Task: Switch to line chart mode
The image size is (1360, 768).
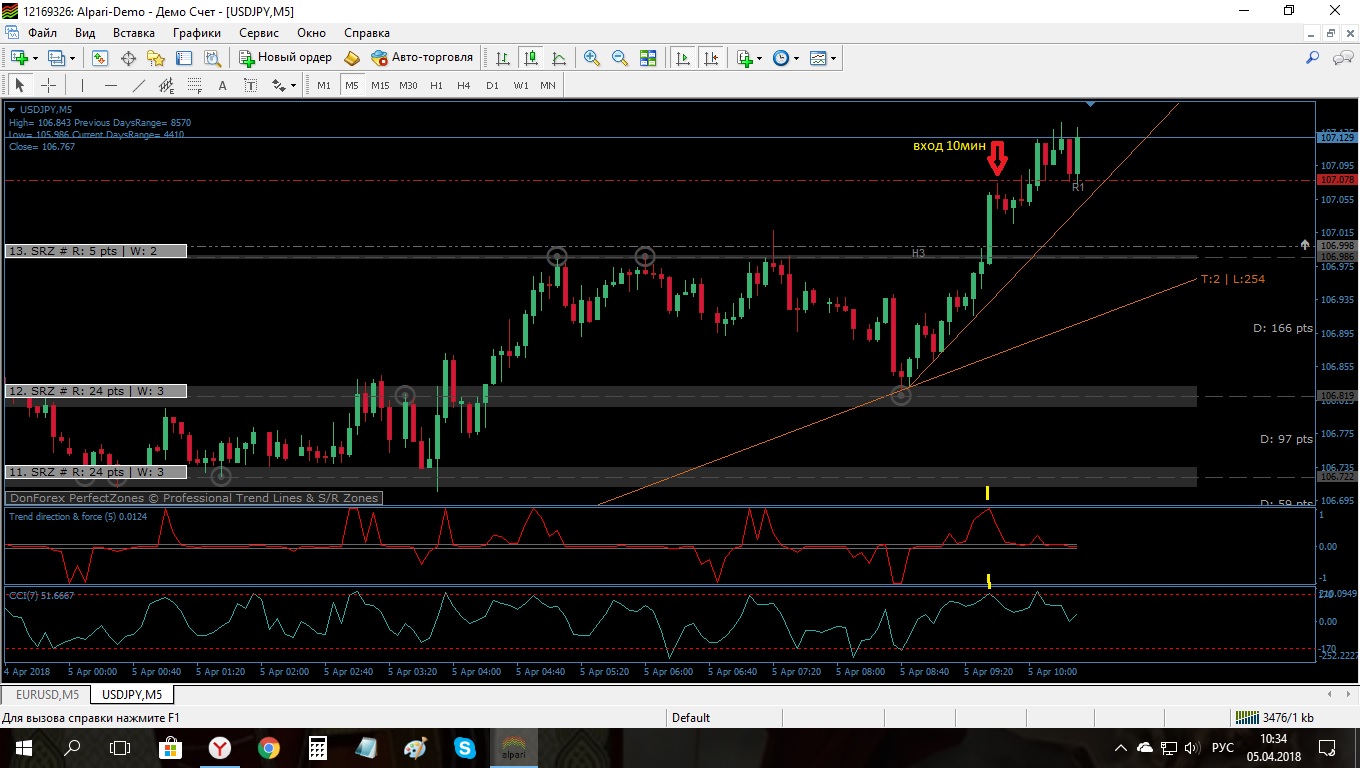Action: pyautogui.click(x=558, y=58)
